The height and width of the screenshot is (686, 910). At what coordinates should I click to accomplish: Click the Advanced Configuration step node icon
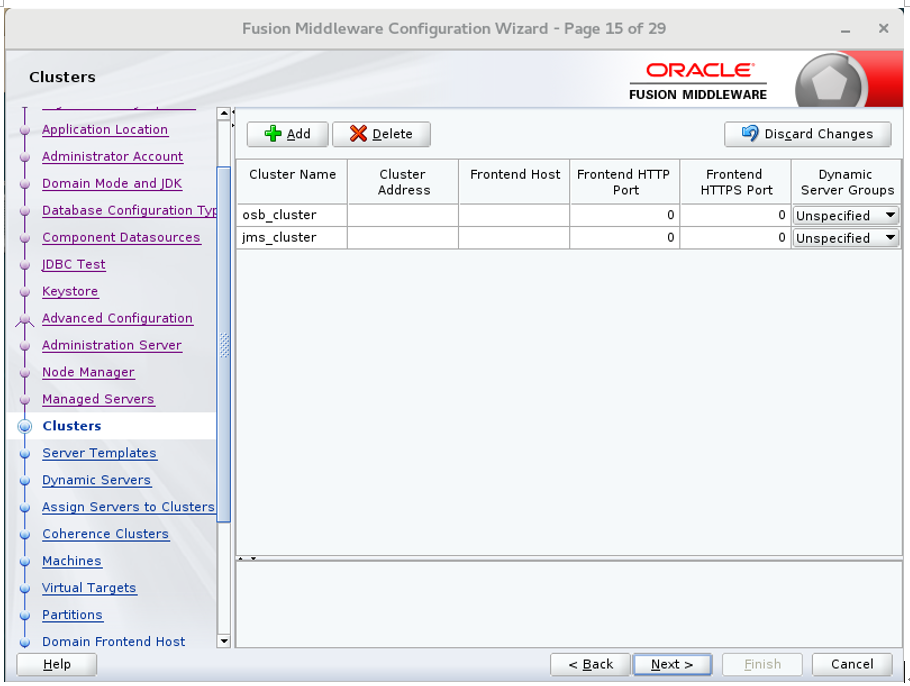point(24,319)
